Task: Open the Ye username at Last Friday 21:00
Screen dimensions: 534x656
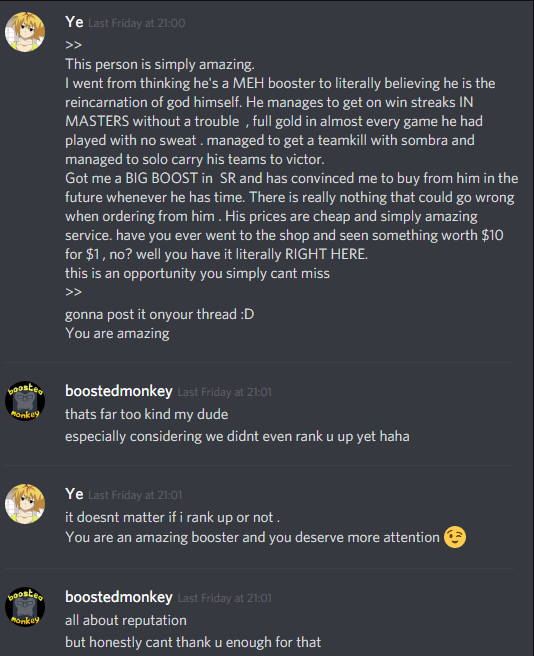Action: point(74,22)
